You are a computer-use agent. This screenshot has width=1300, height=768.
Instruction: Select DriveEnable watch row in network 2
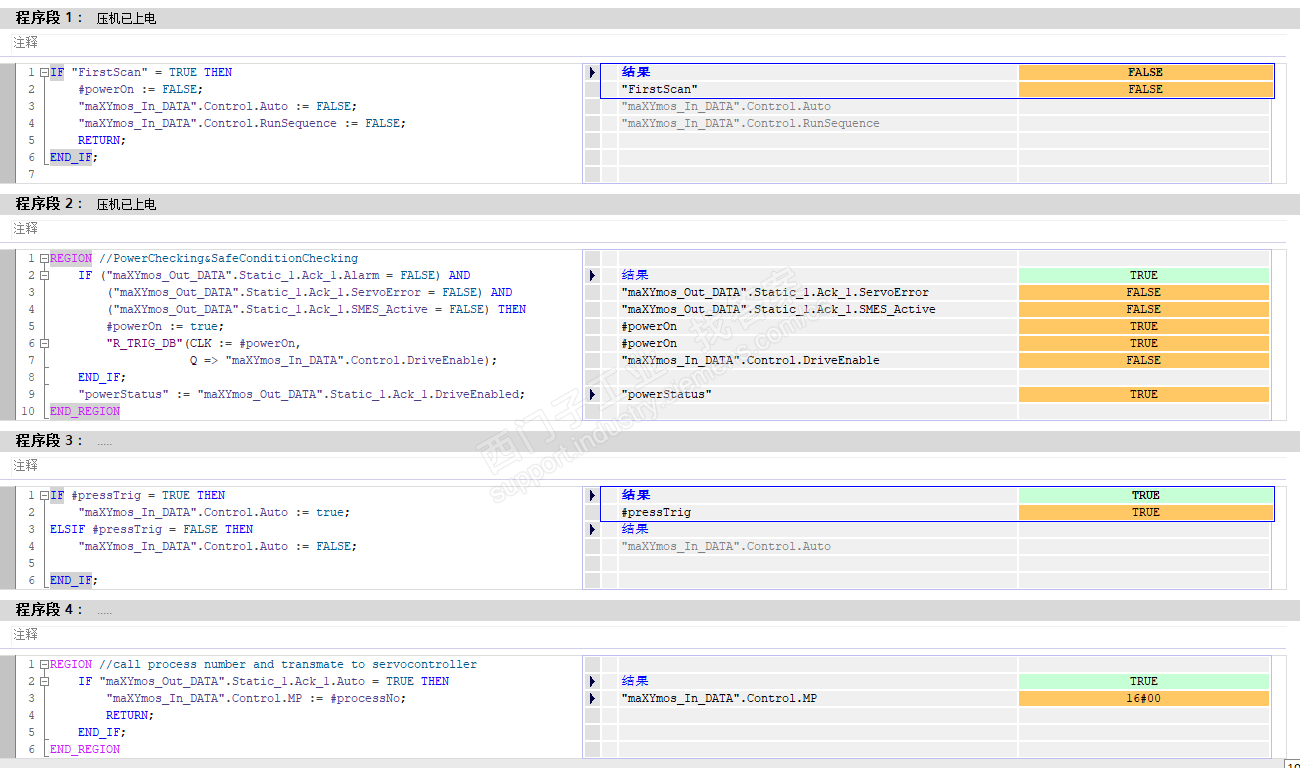click(750, 360)
